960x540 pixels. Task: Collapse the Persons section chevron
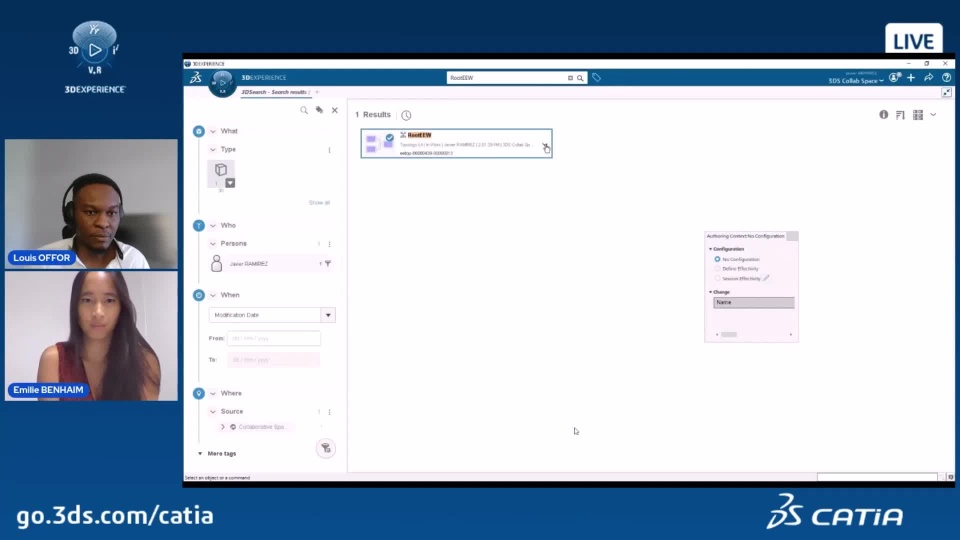(213, 244)
